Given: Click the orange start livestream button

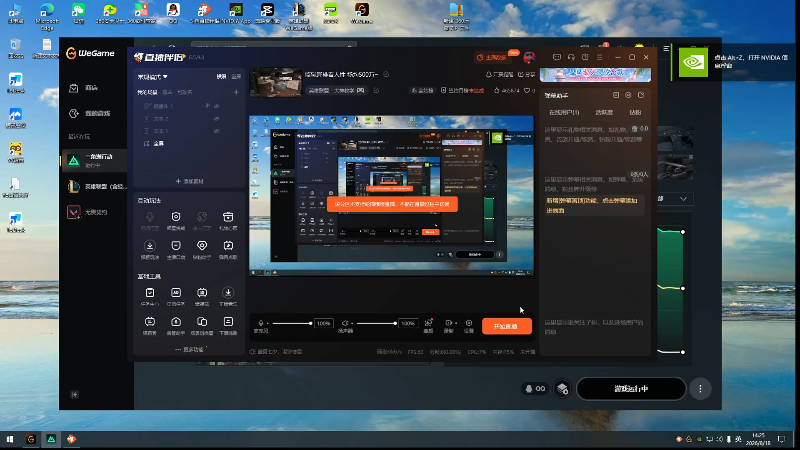Looking at the screenshot, I should click(x=507, y=326).
